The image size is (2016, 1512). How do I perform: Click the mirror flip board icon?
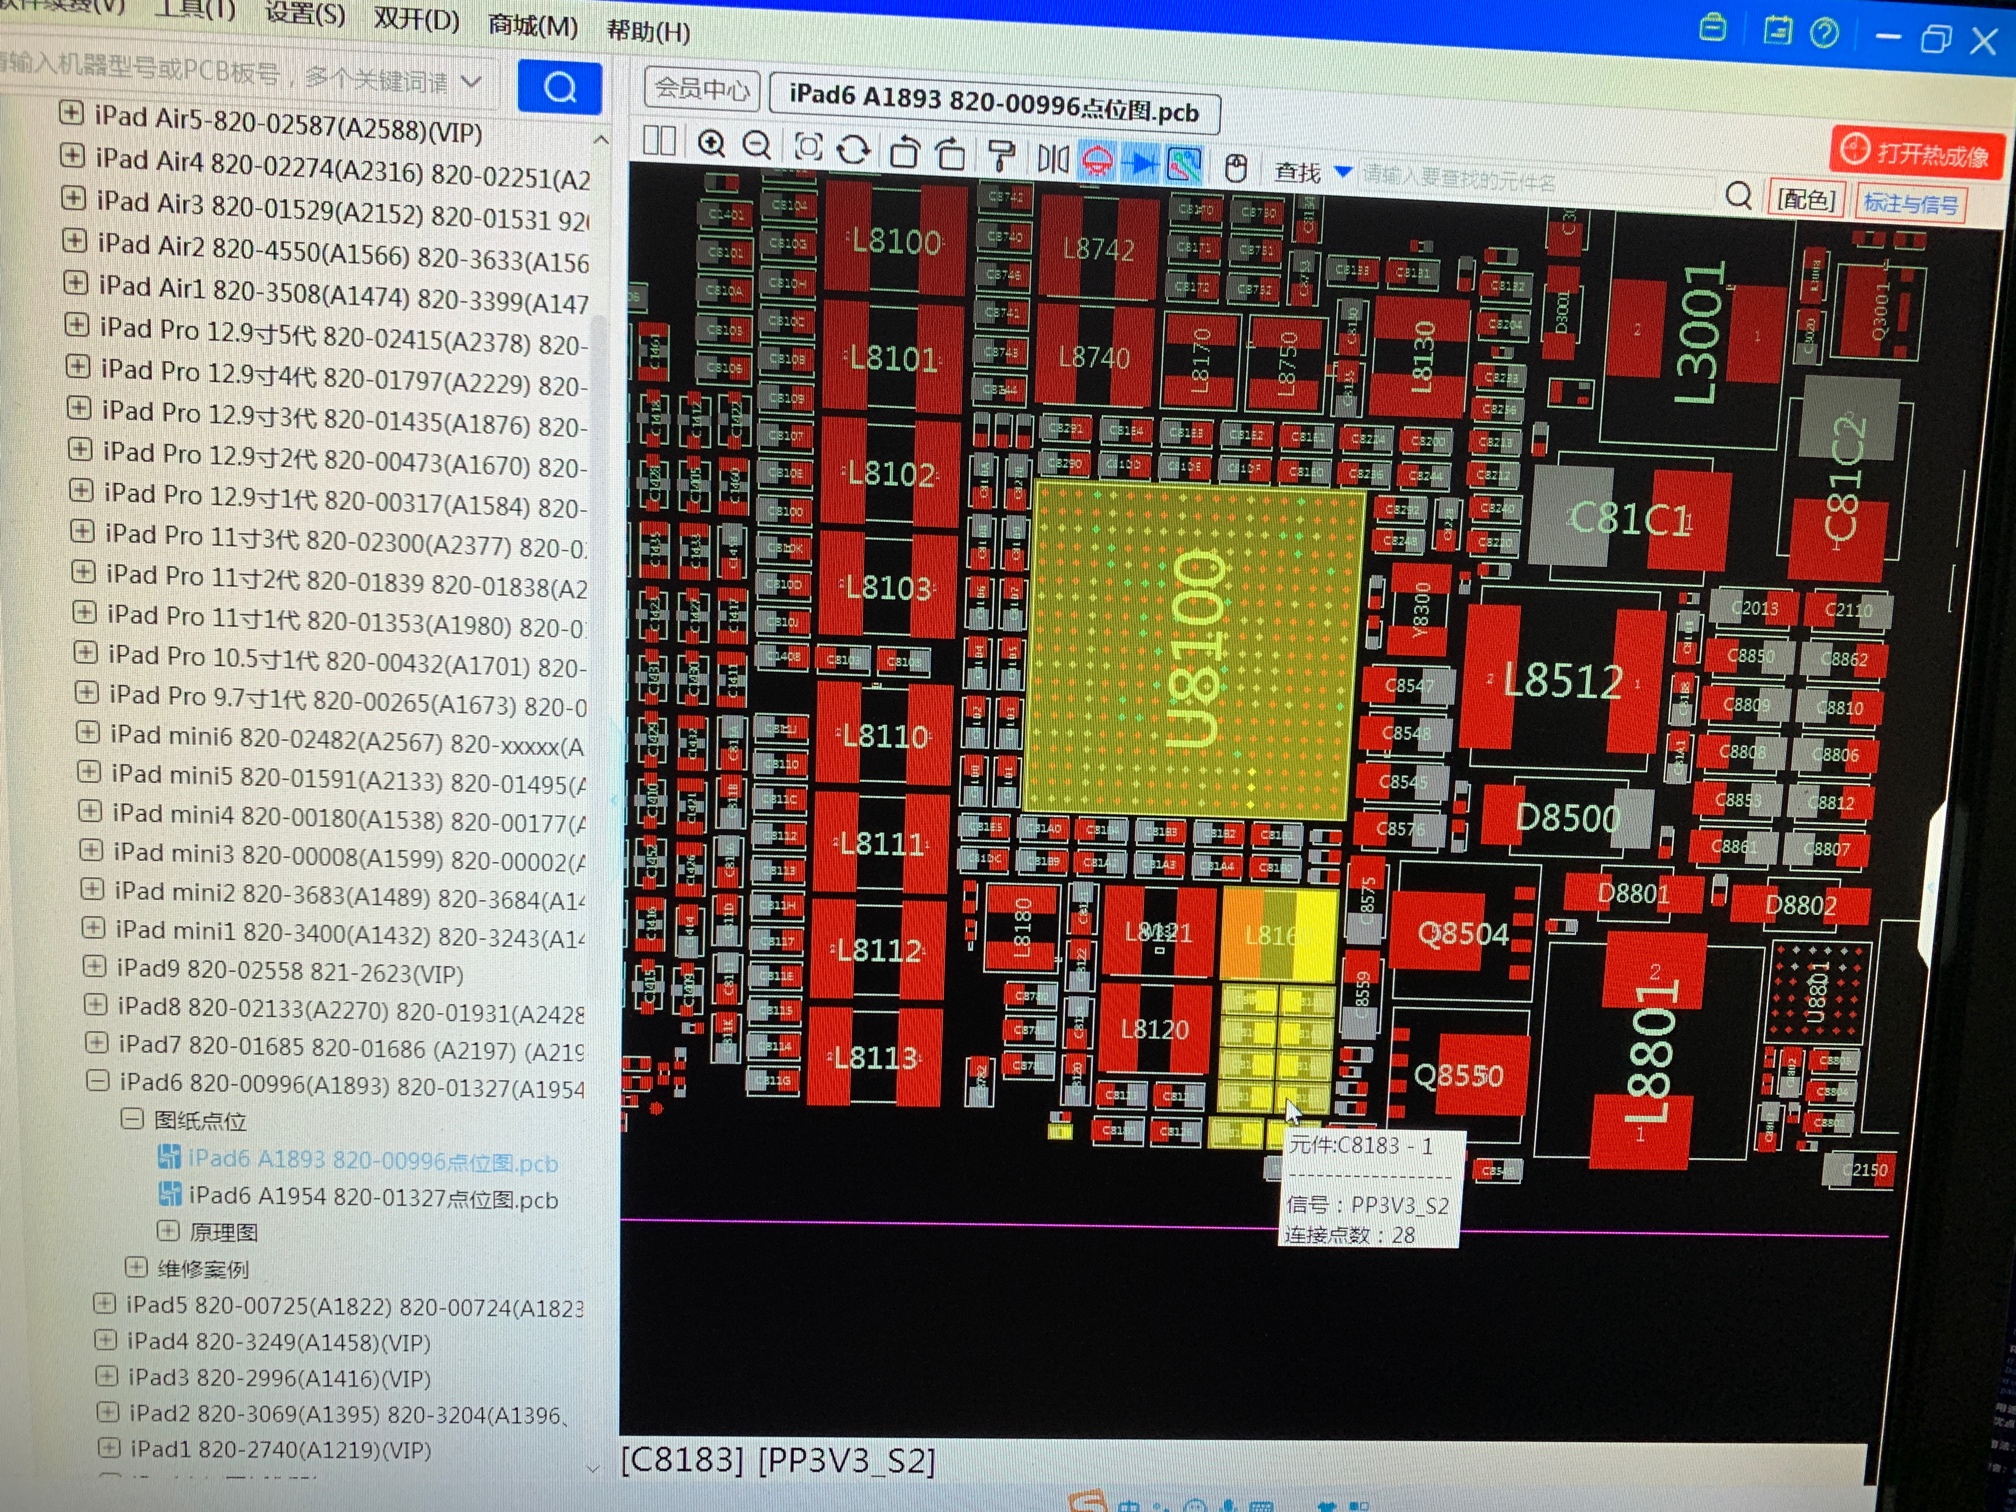(1052, 159)
